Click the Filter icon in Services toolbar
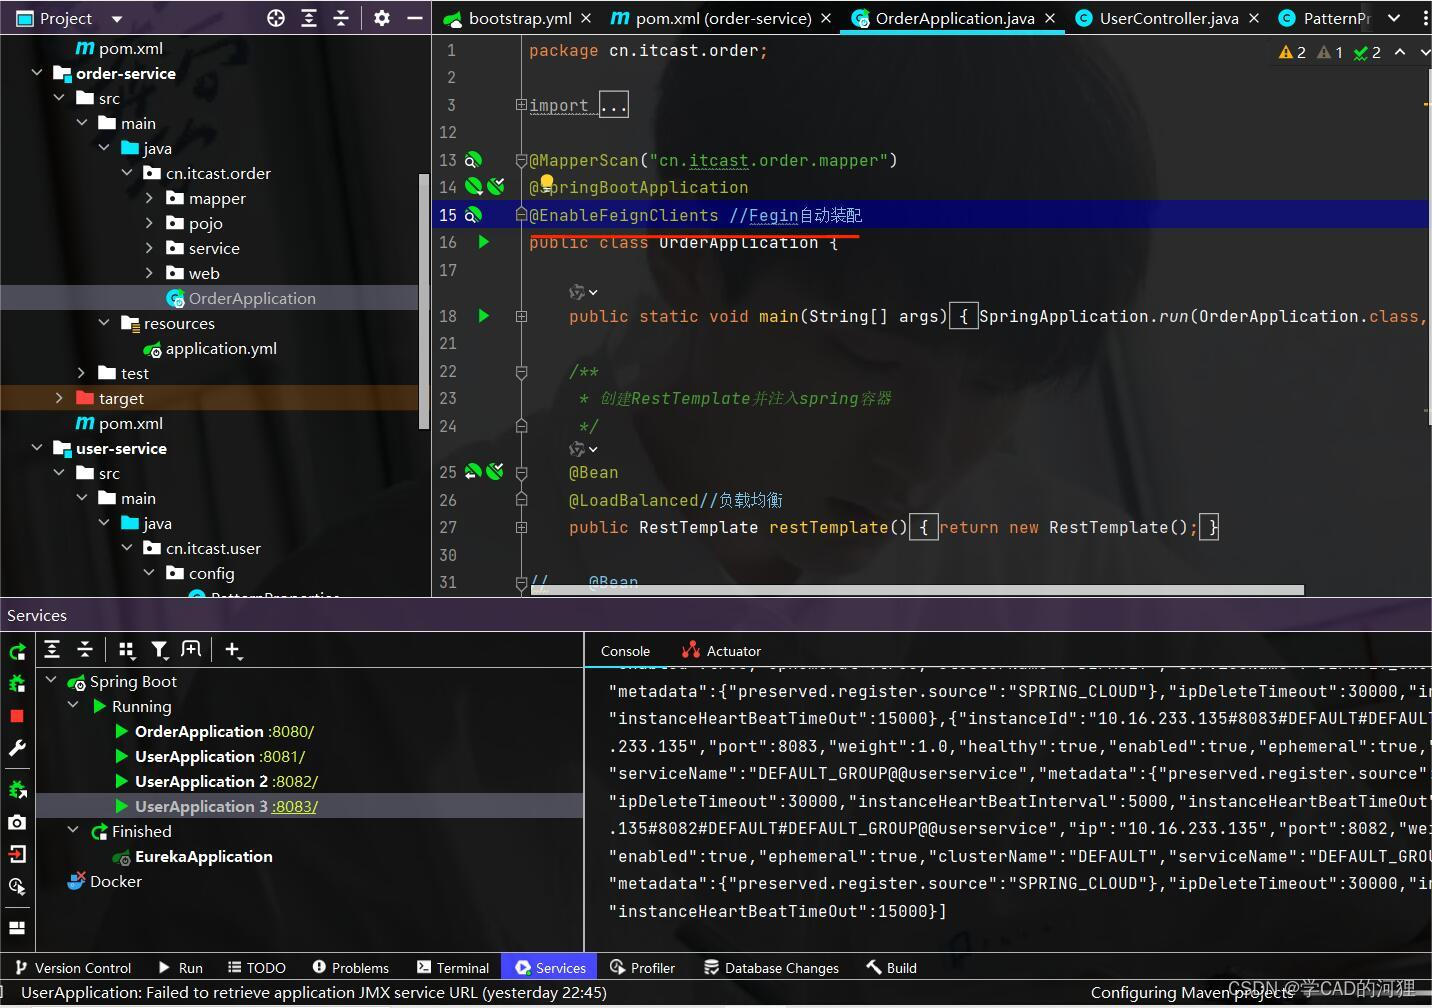The height and width of the screenshot is (1008, 1432). tap(159, 650)
